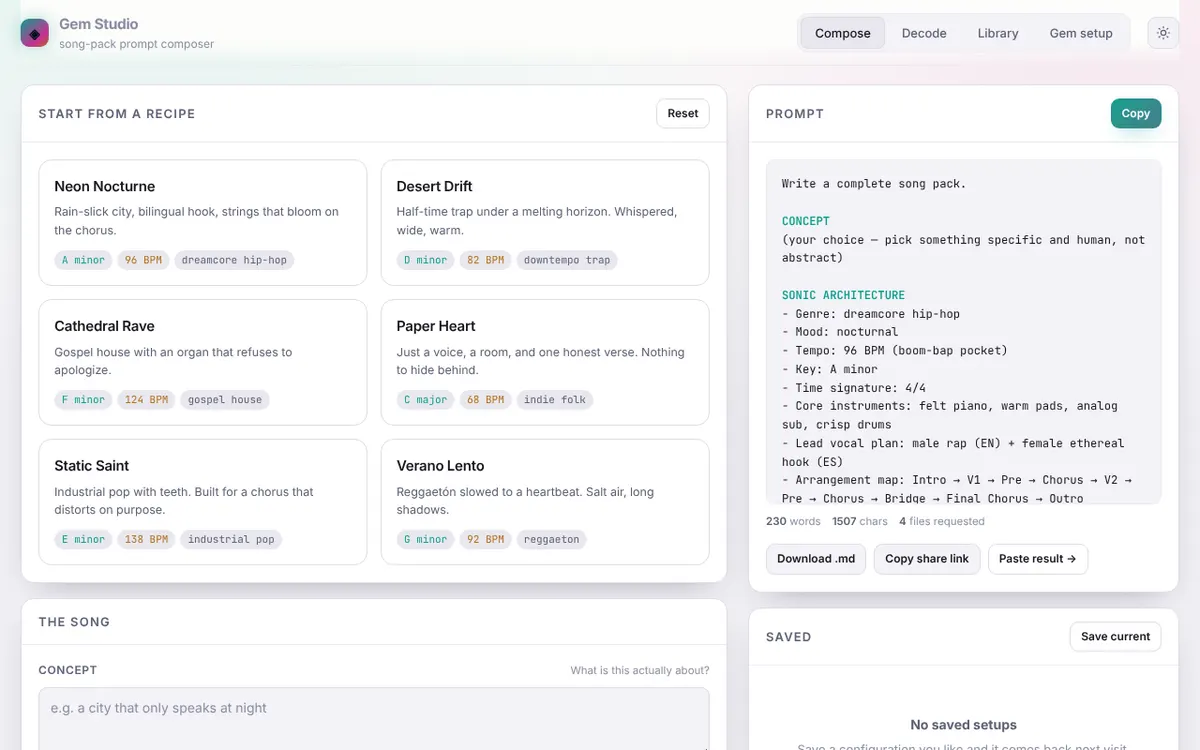Copy the generated prompt
Viewport: 1200px width, 750px height.
click(x=1136, y=113)
